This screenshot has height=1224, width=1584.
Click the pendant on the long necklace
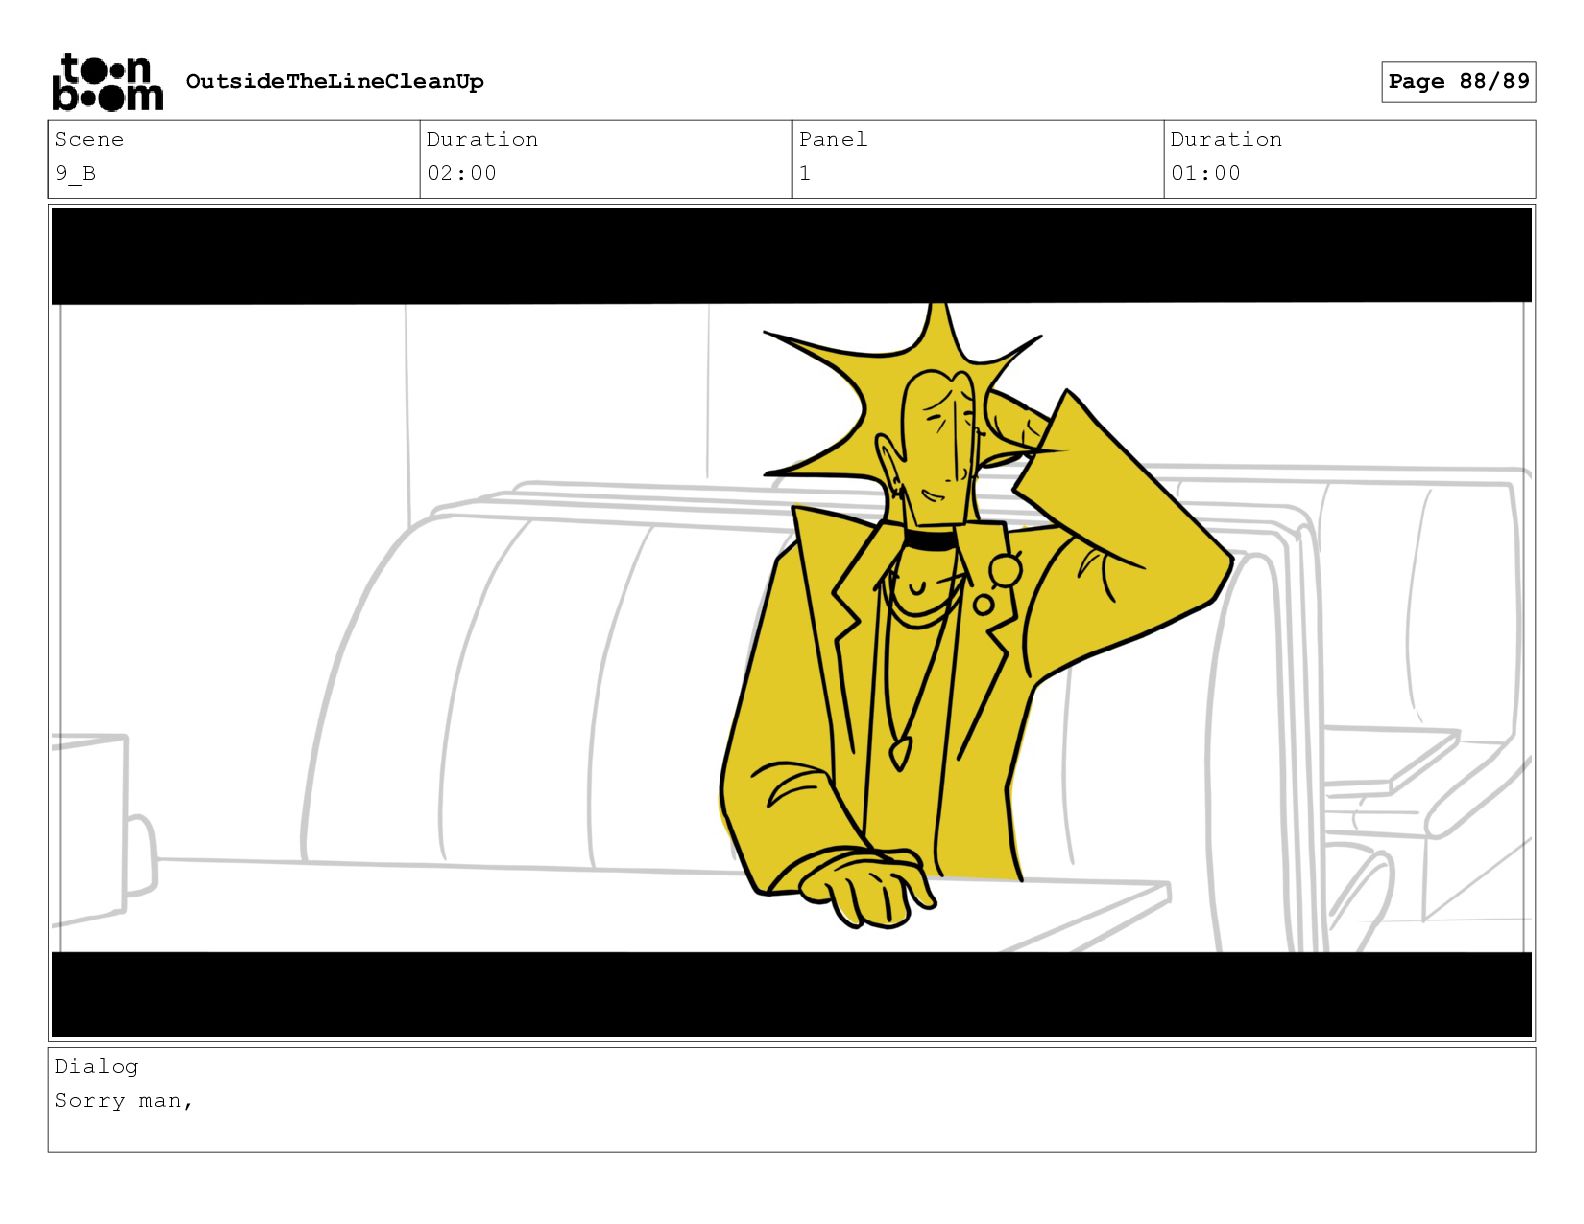click(x=901, y=753)
